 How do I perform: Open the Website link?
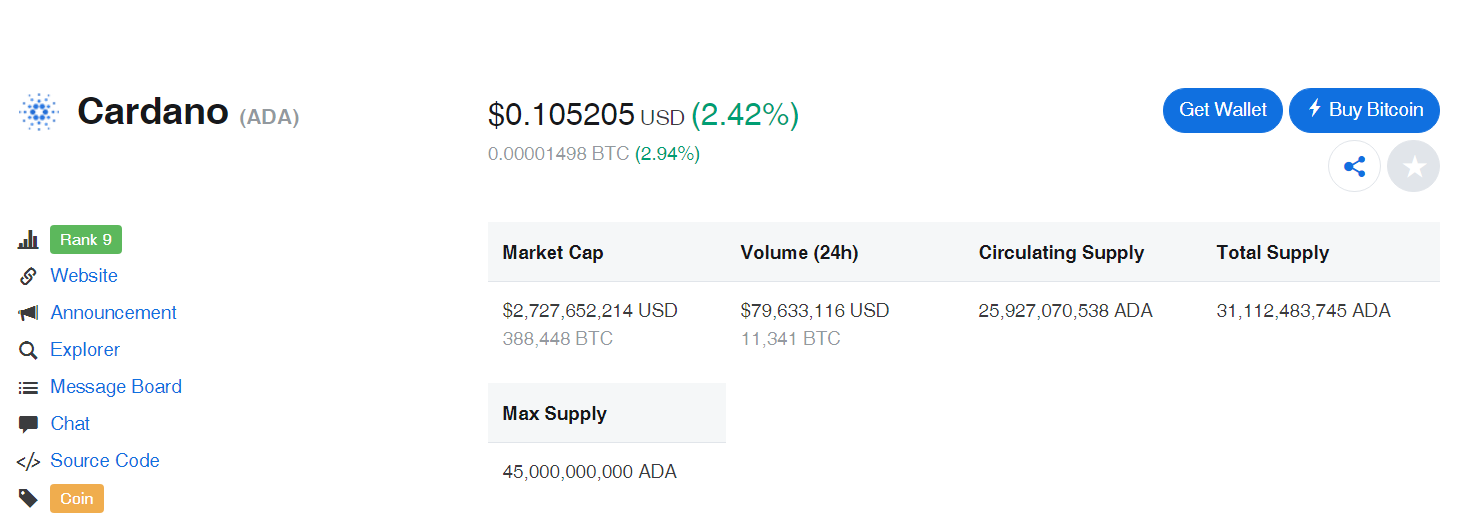84,276
